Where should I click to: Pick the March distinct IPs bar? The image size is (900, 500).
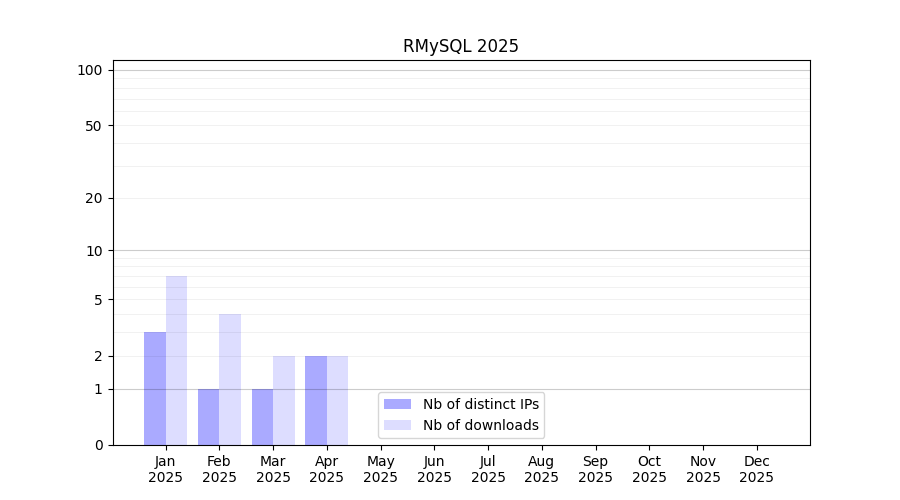point(262,417)
